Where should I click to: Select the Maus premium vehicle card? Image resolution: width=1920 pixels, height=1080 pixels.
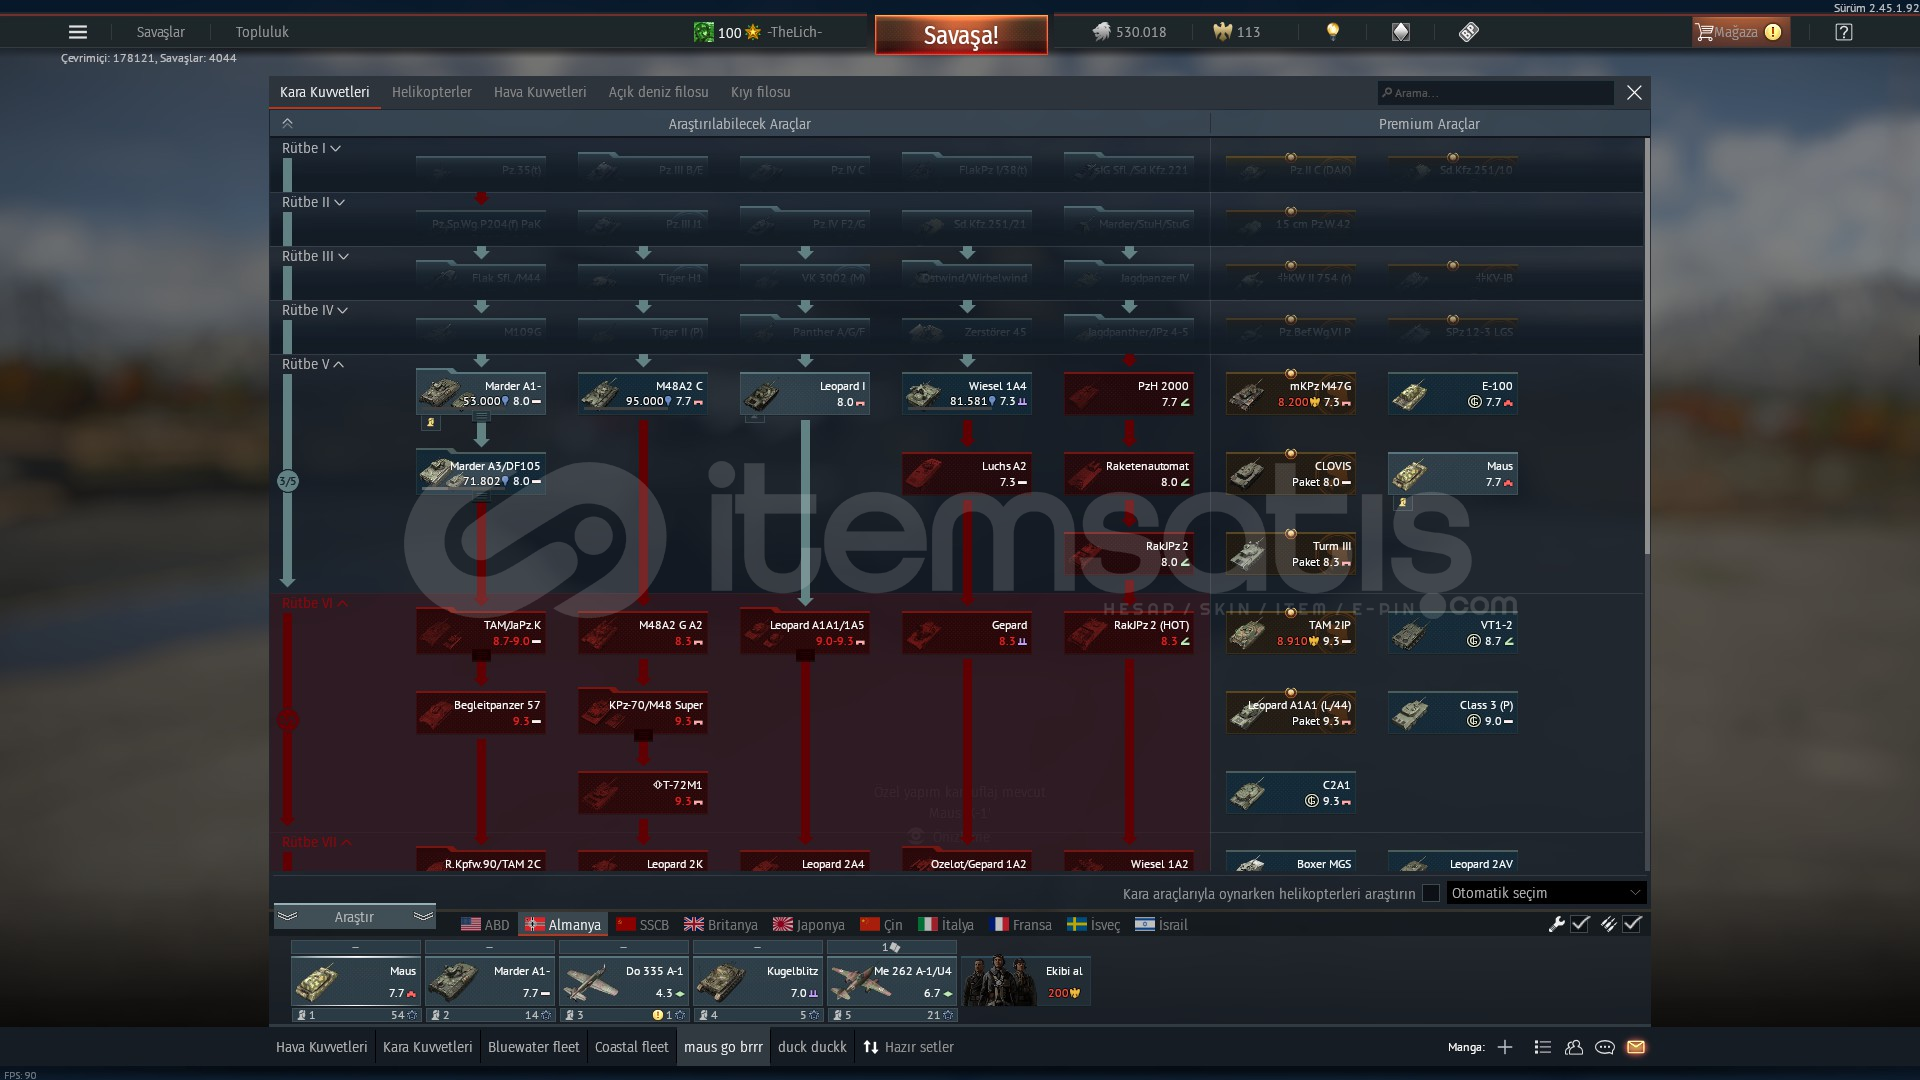pos(1453,474)
